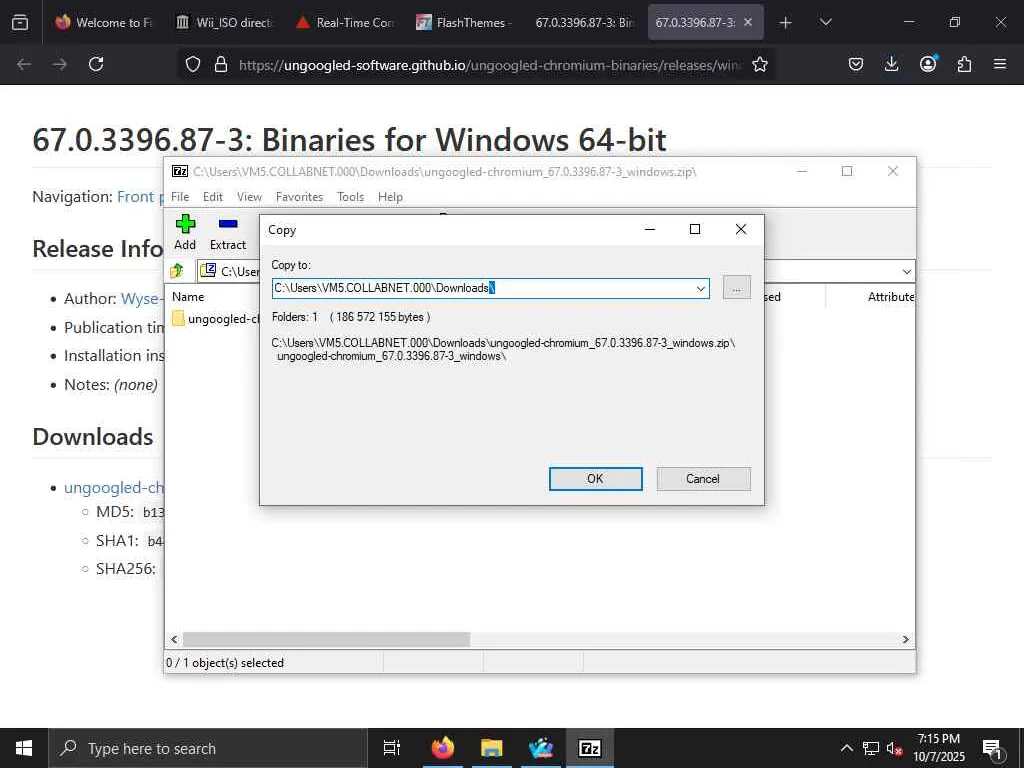Open Firefox recent browsing view icon
The width and height of the screenshot is (1024, 768).
[x=20, y=22]
